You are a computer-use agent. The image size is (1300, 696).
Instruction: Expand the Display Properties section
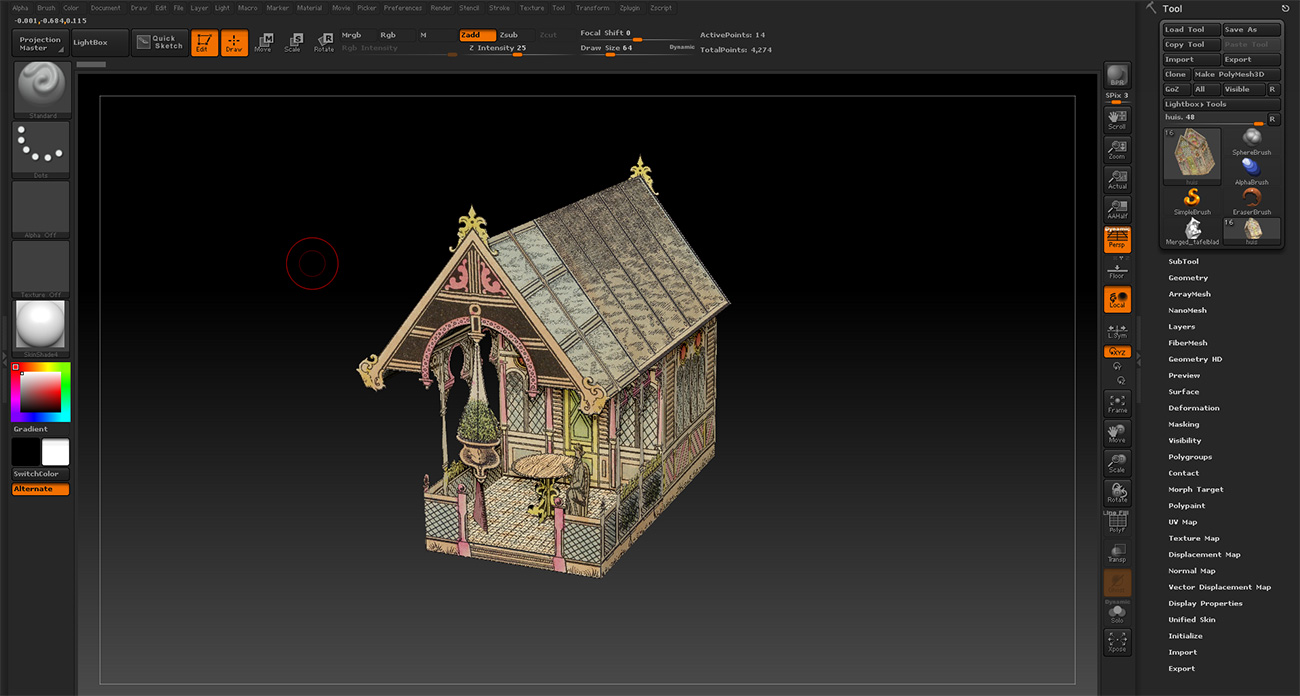pyautogui.click(x=1205, y=603)
